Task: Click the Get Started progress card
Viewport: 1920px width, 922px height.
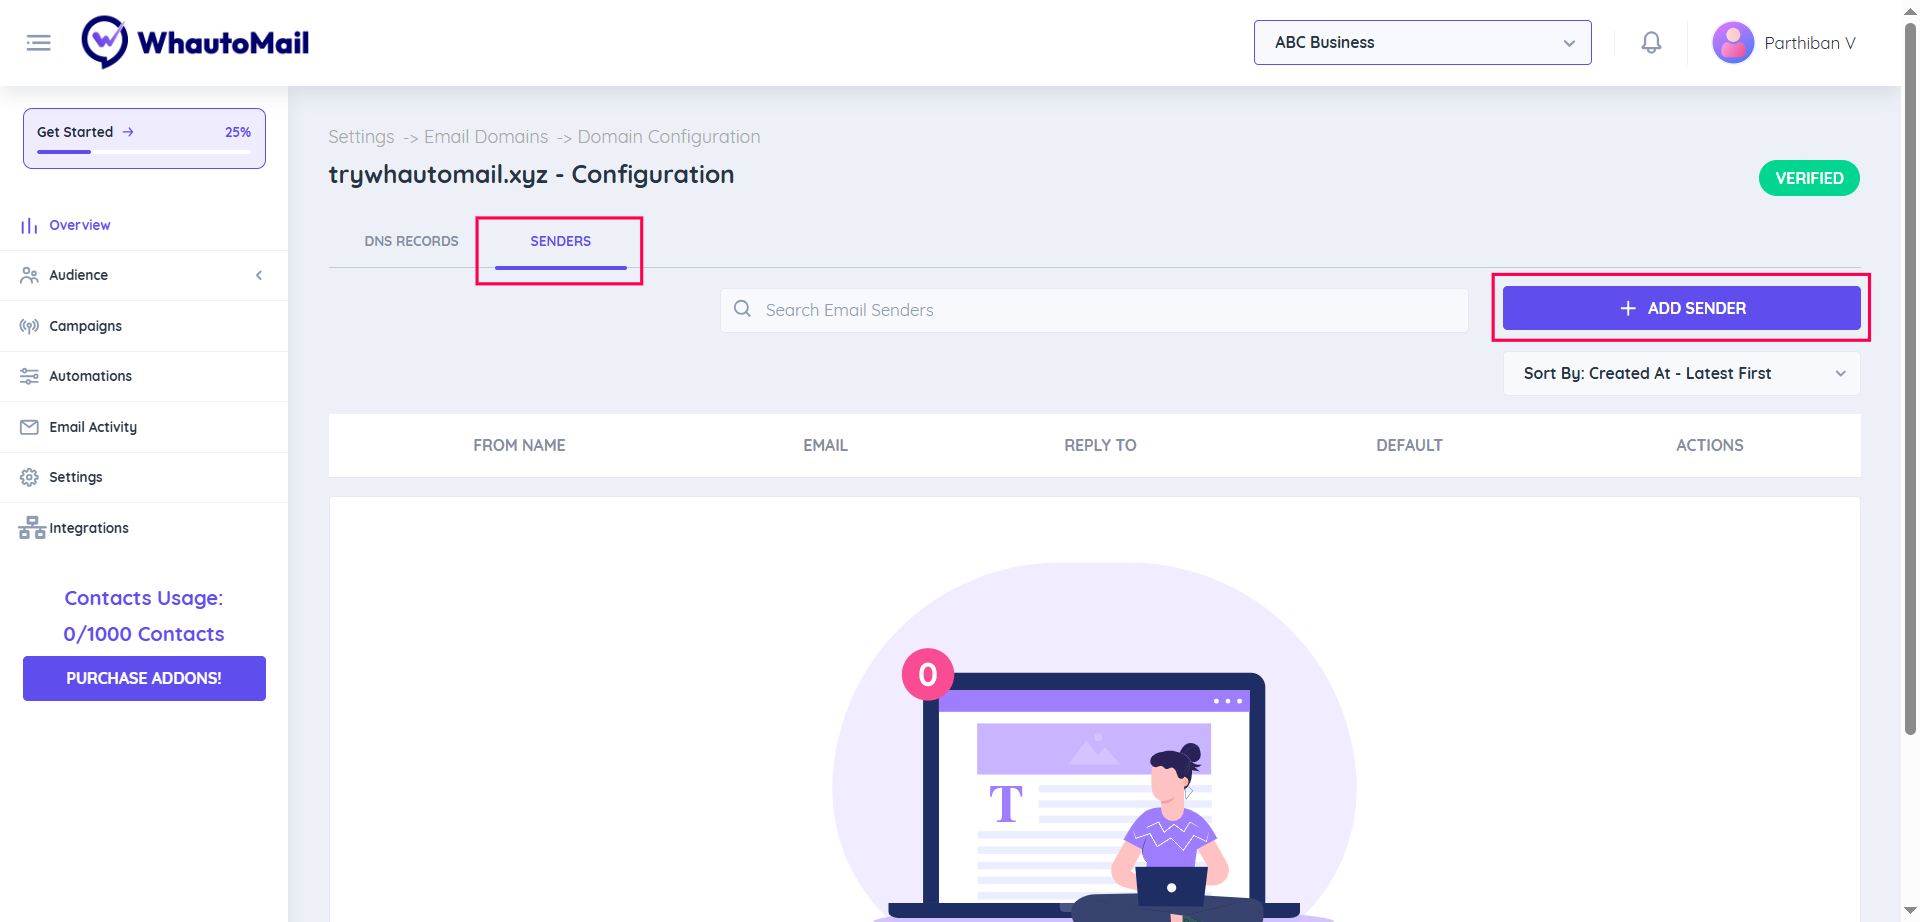Action: [x=144, y=138]
